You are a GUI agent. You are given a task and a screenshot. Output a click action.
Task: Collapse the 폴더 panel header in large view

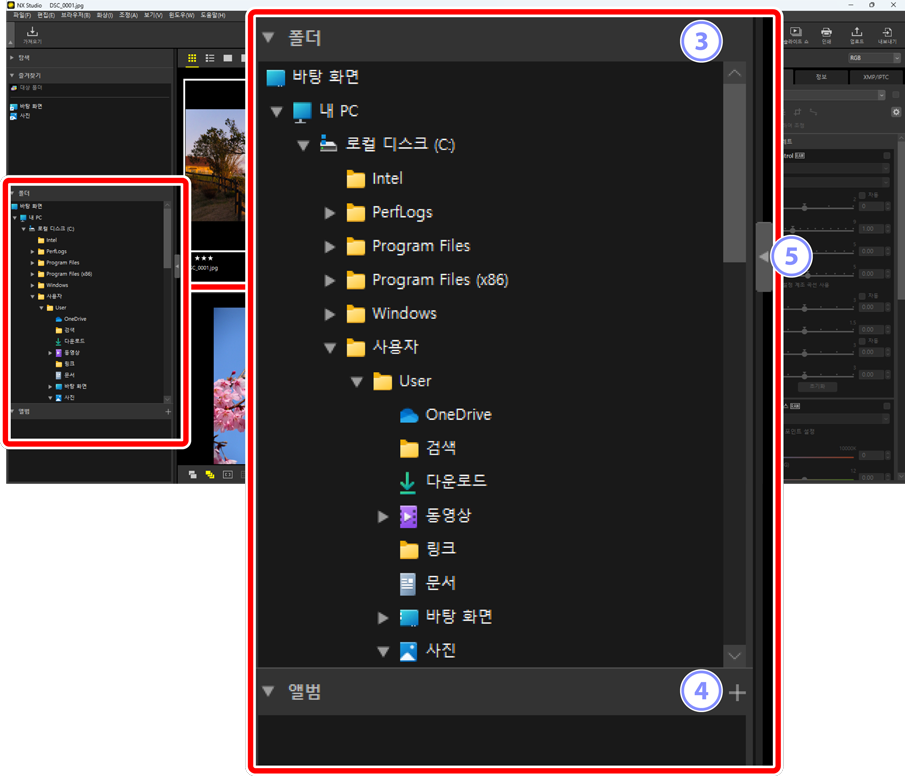coord(267,39)
